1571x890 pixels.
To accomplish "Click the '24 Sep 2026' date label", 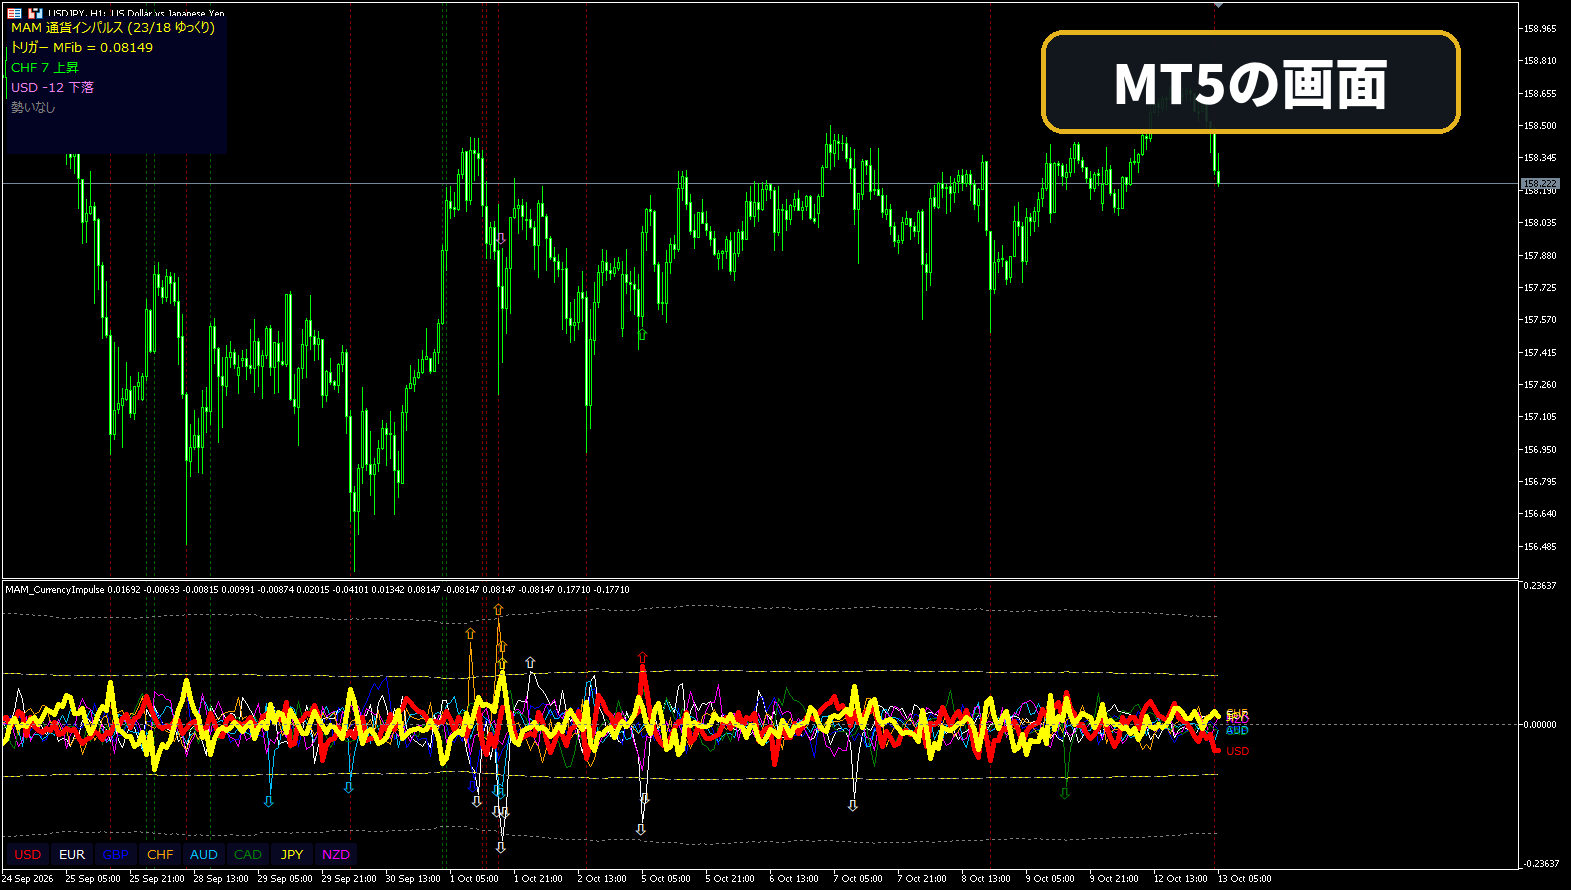I will click(x=28, y=879).
